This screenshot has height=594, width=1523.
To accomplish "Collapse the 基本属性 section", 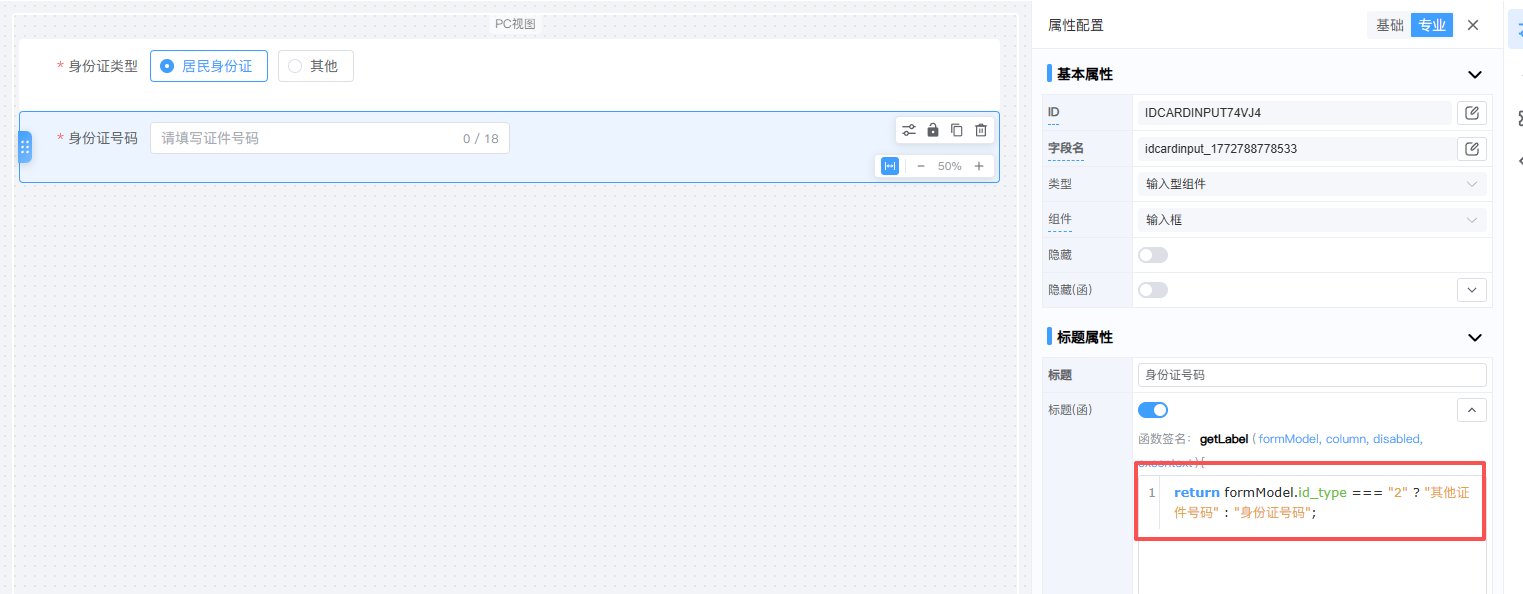I will point(1474,75).
